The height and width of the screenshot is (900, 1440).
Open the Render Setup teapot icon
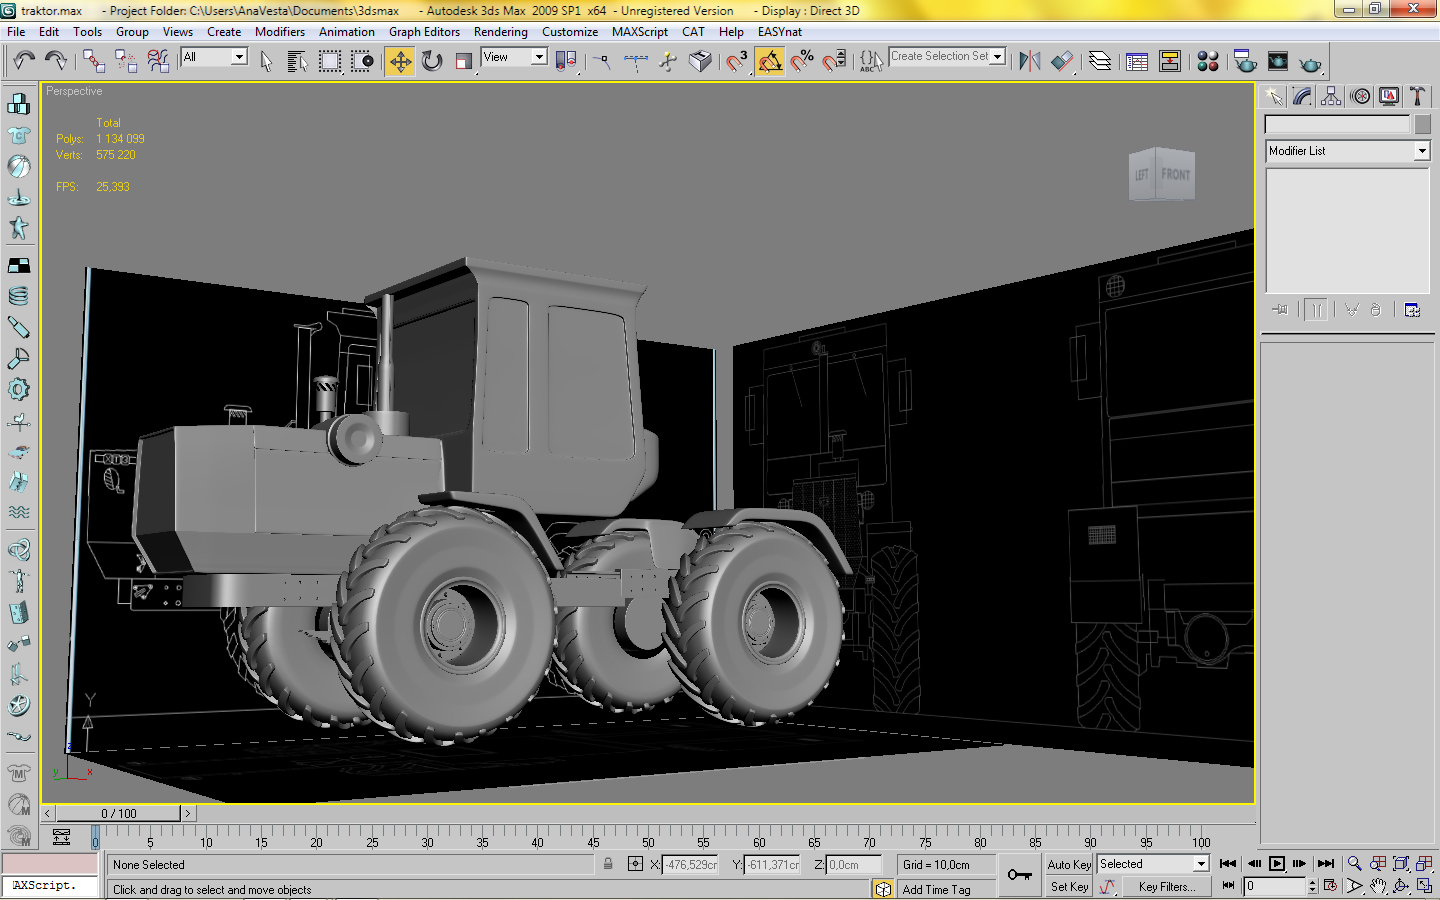click(x=1245, y=62)
